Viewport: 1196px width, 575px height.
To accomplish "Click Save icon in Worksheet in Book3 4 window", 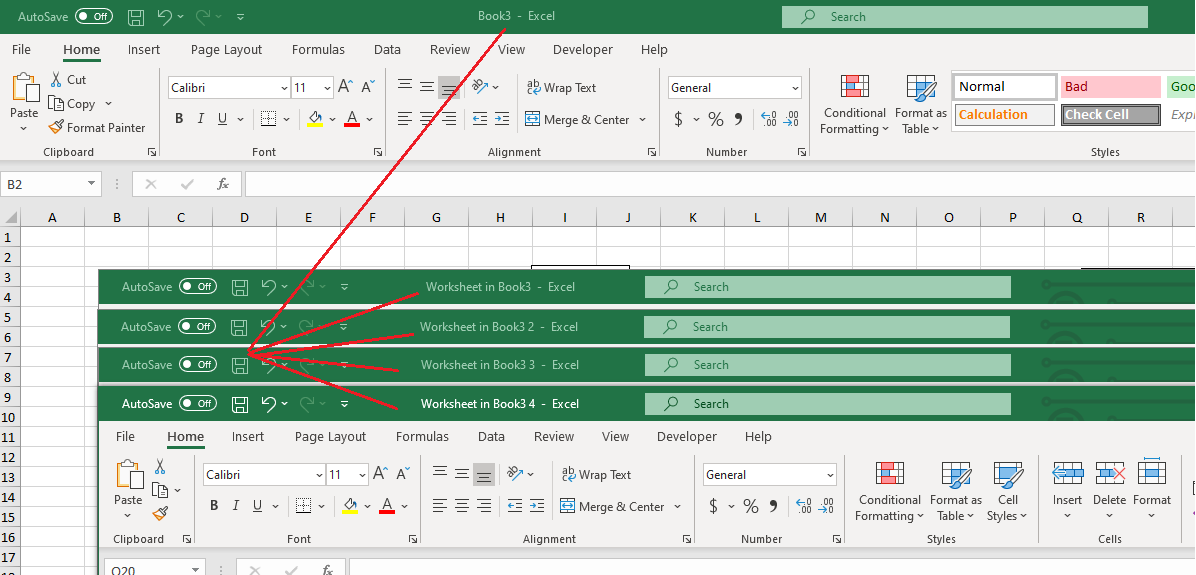I will [x=240, y=403].
